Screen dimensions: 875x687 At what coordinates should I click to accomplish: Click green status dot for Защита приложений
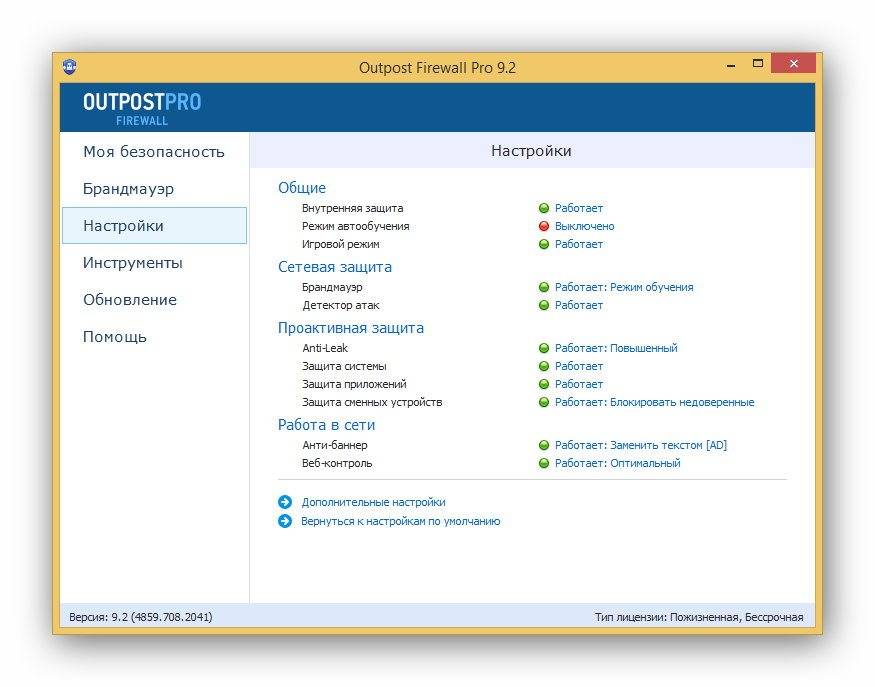click(544, 384)
